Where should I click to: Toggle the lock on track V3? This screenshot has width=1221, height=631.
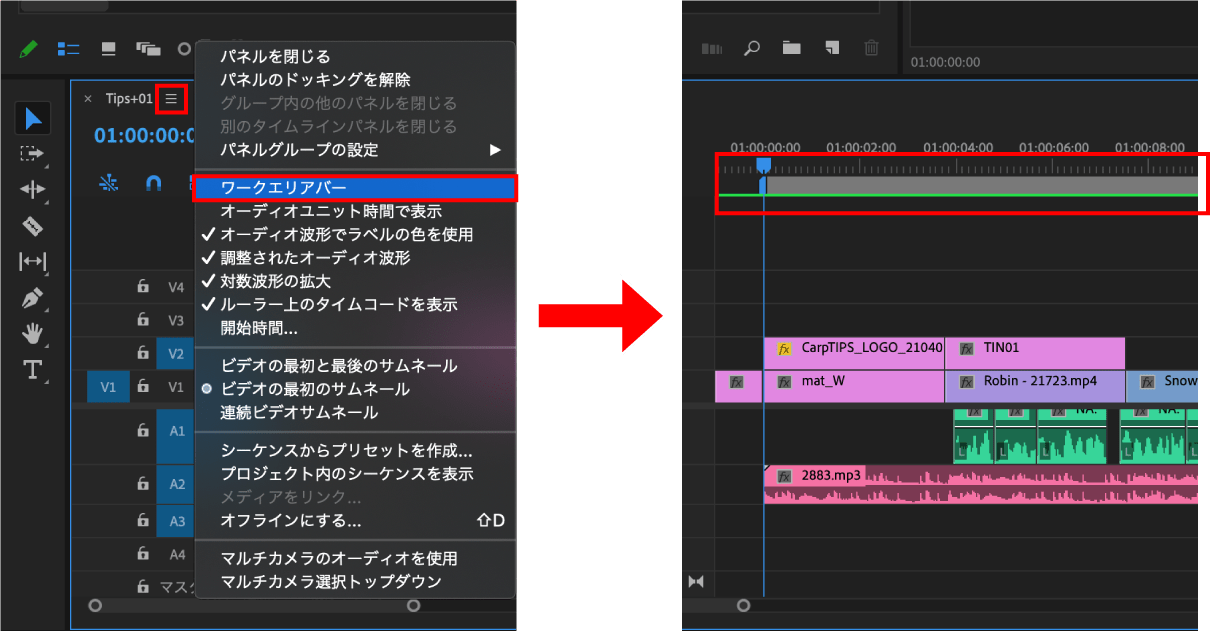tap(143, 320)
